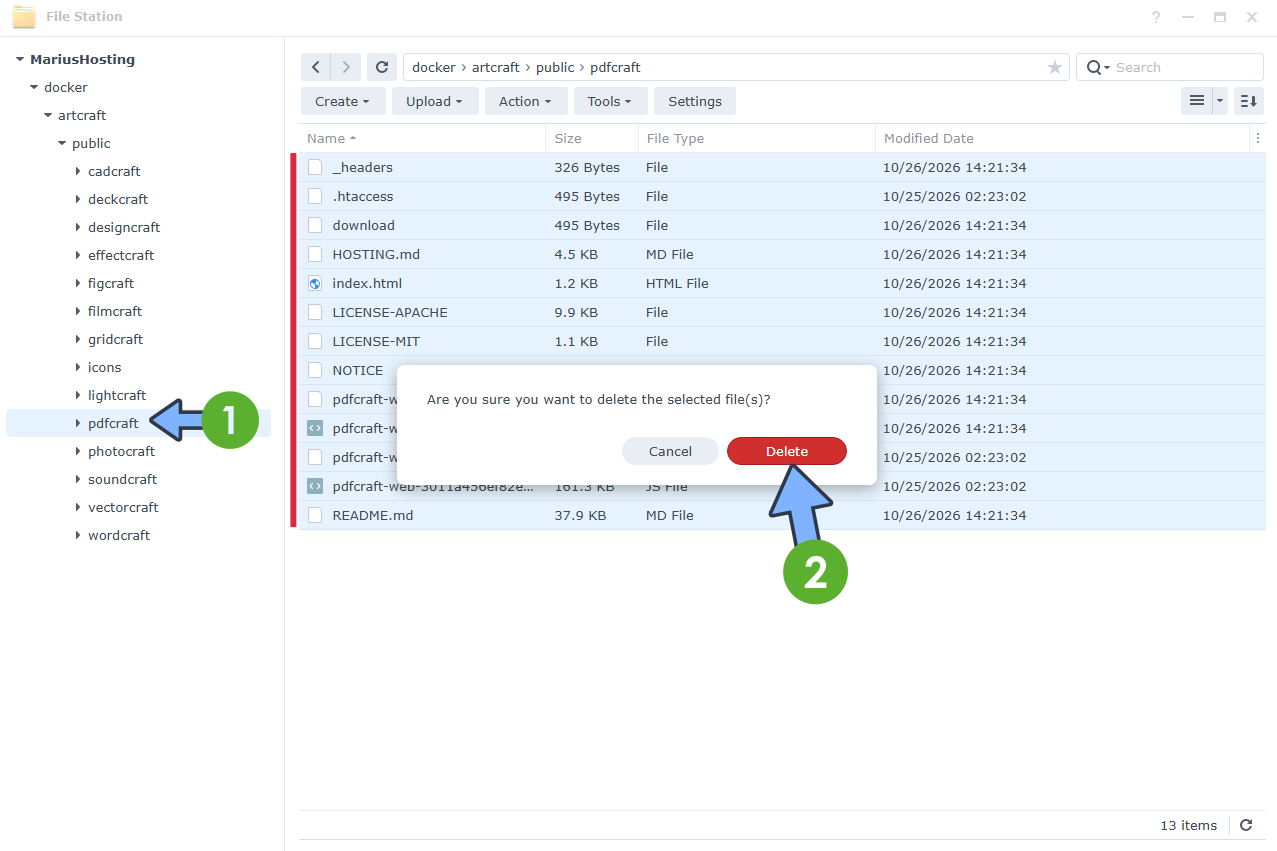Collapse the docker folder tree node
1277x851 pixels.
pyautogui.click(x=34, y=87)
